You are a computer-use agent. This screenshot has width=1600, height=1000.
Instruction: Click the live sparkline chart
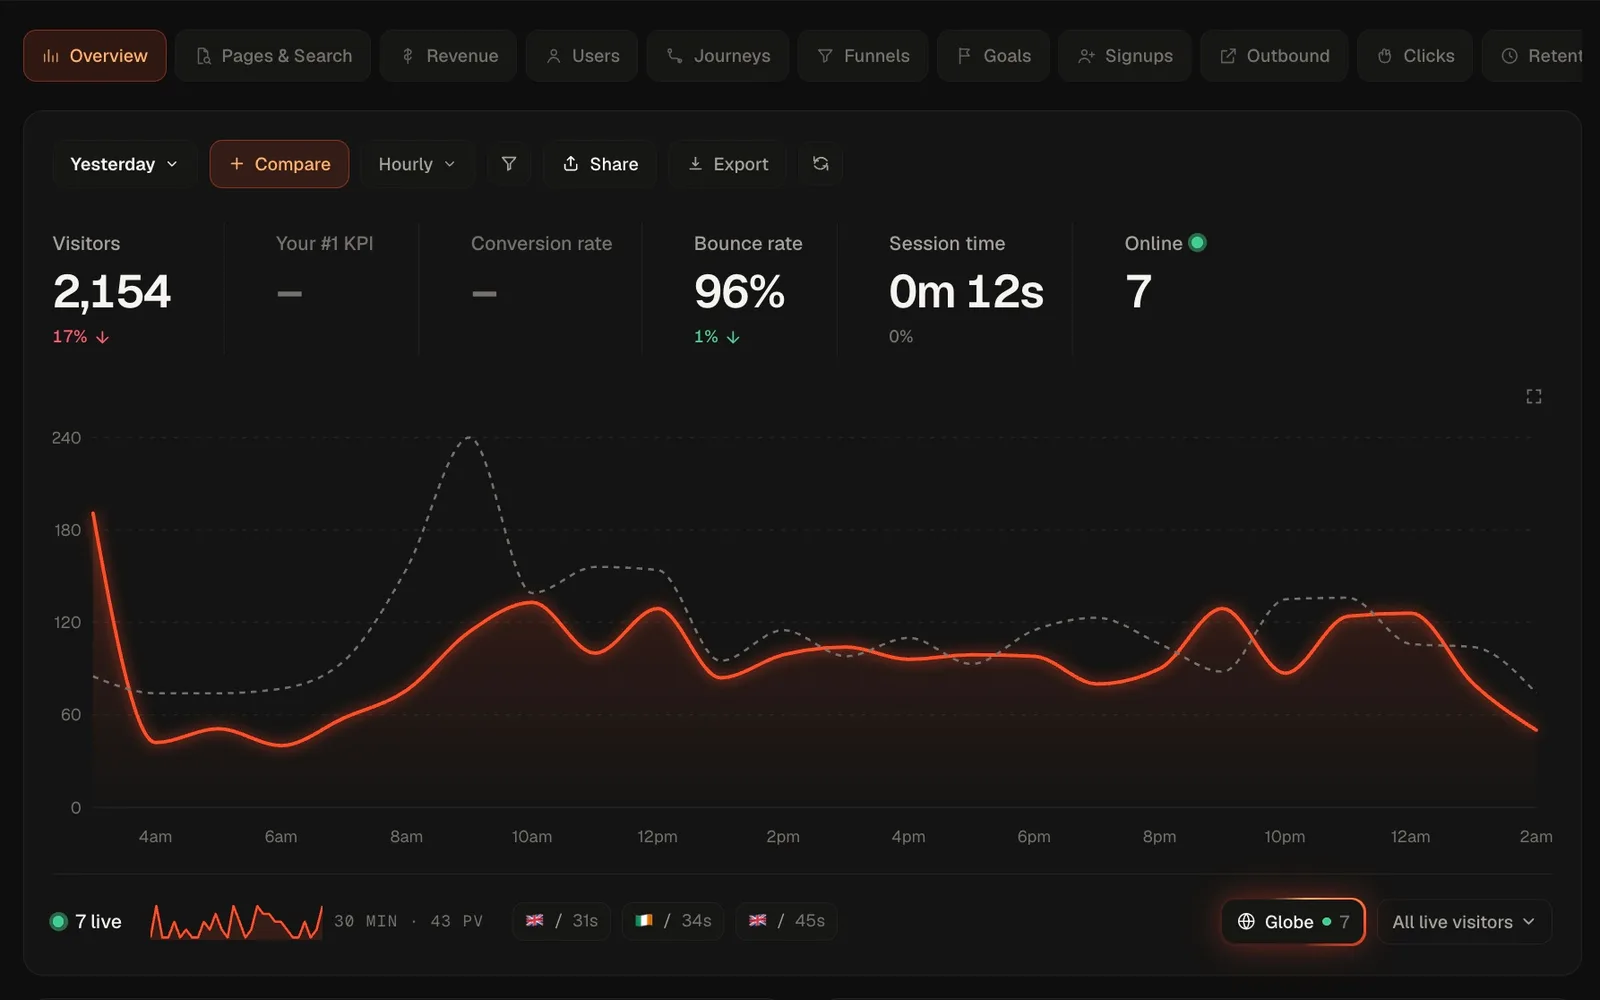(x=236, y=922)
